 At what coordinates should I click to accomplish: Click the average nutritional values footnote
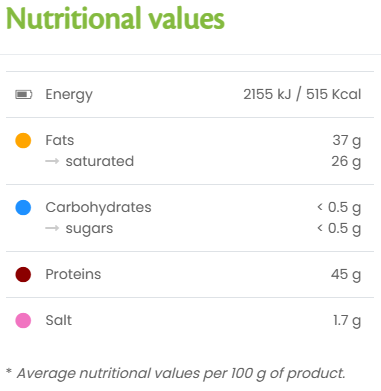pos(176,374)
